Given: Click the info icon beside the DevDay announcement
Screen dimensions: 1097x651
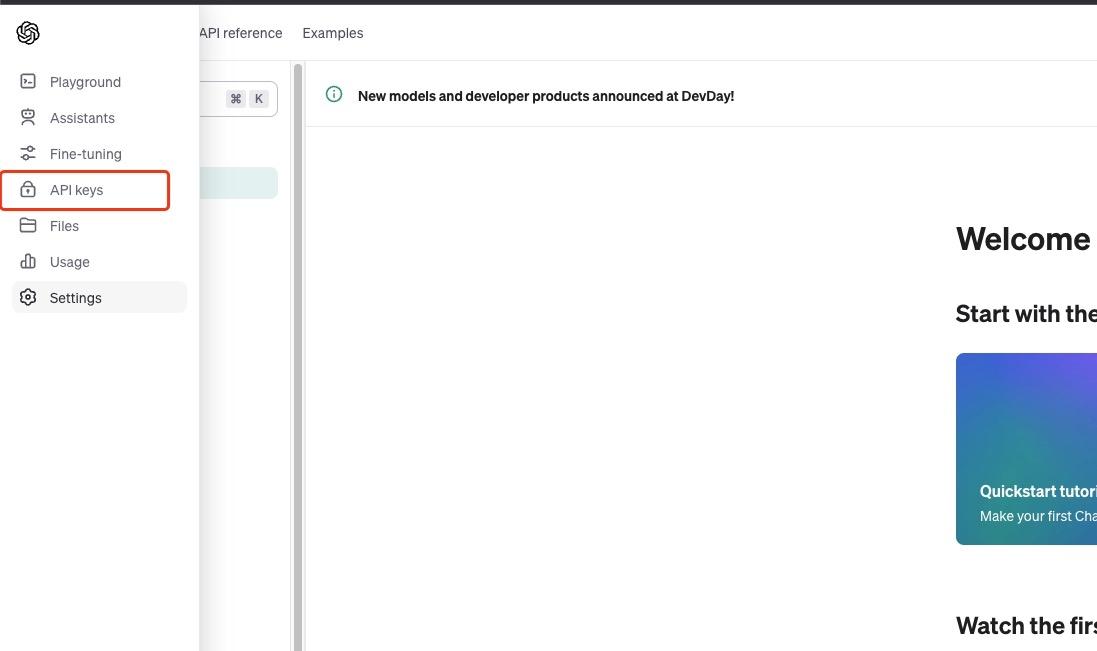Looking at the screenshot, I should click(x=333, y=93).
